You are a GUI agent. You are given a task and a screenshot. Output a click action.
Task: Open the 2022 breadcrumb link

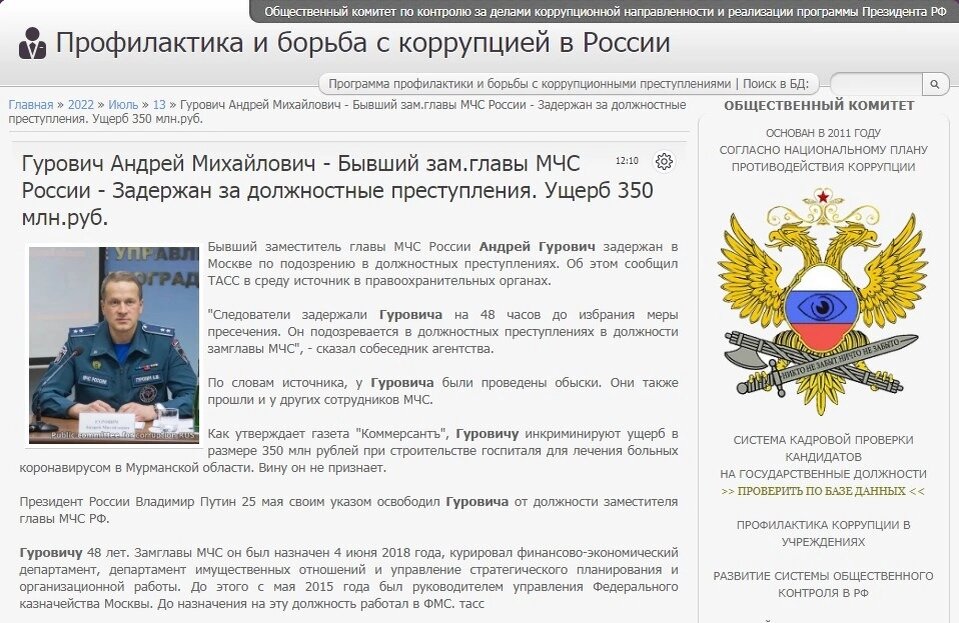[81, 105]
